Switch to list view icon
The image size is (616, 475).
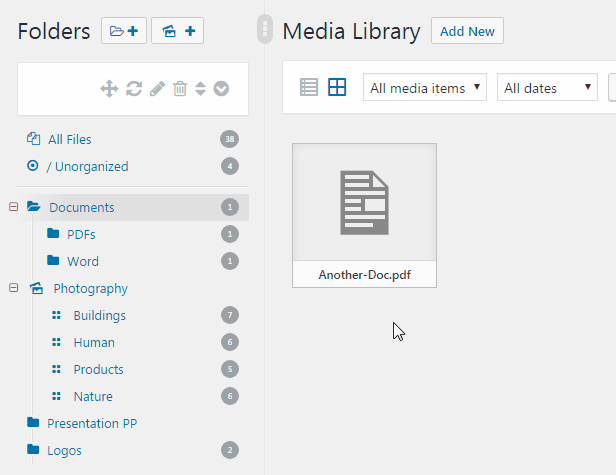(x=309, y=87)
